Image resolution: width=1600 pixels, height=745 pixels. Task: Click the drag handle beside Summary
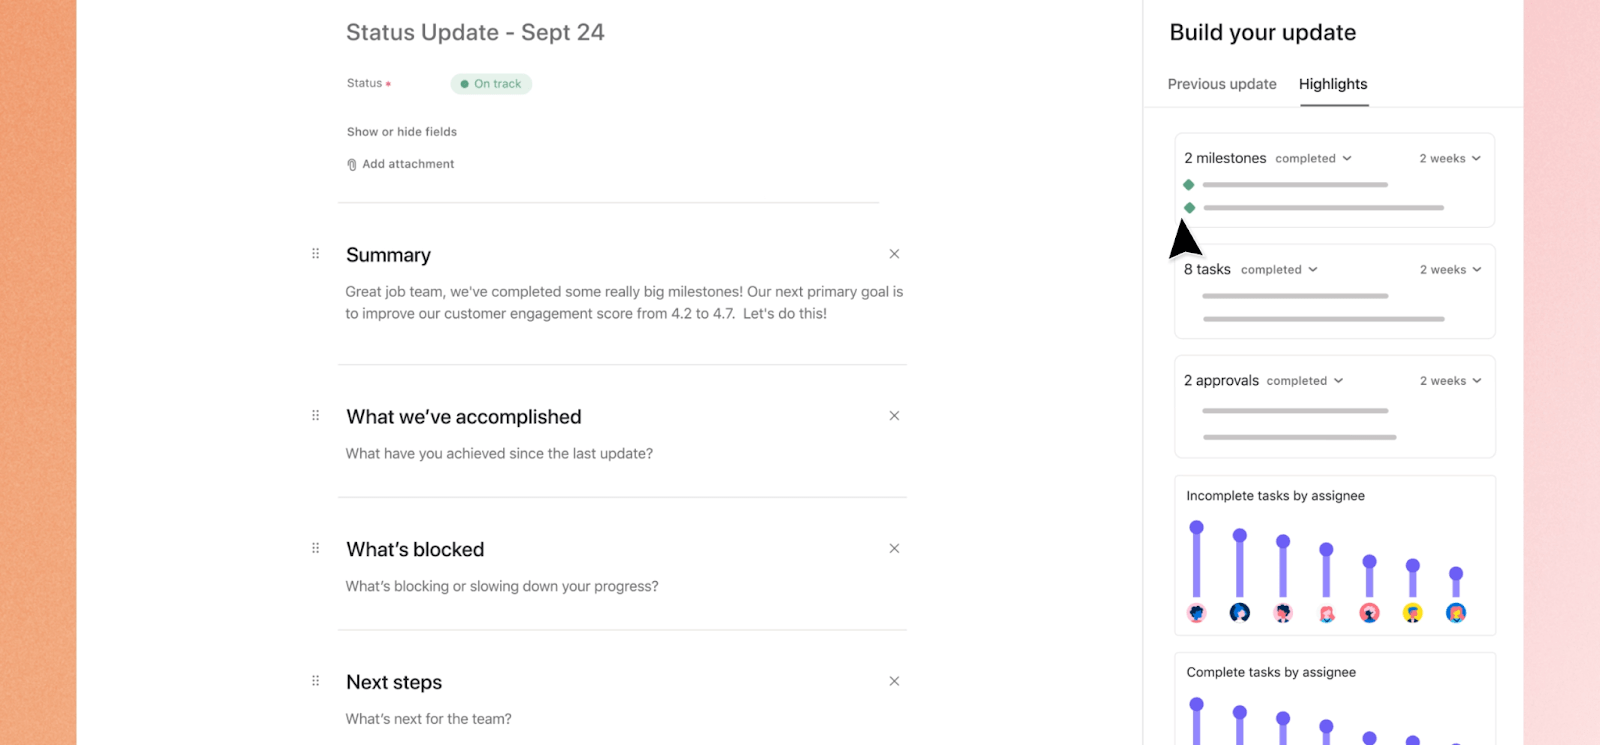tap(314, 254)
